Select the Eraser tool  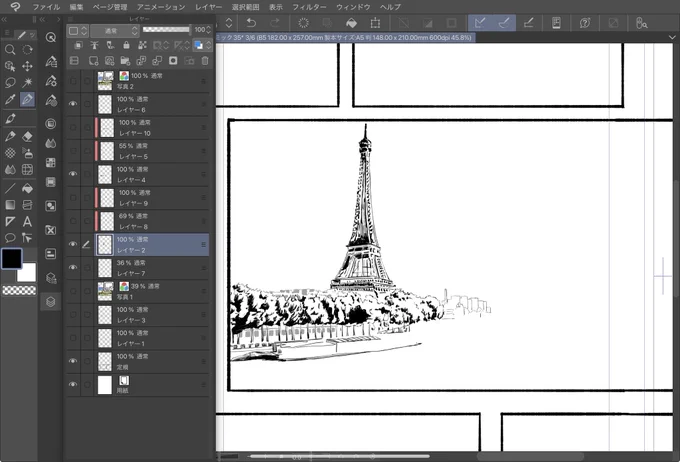(x=27, y=136)
